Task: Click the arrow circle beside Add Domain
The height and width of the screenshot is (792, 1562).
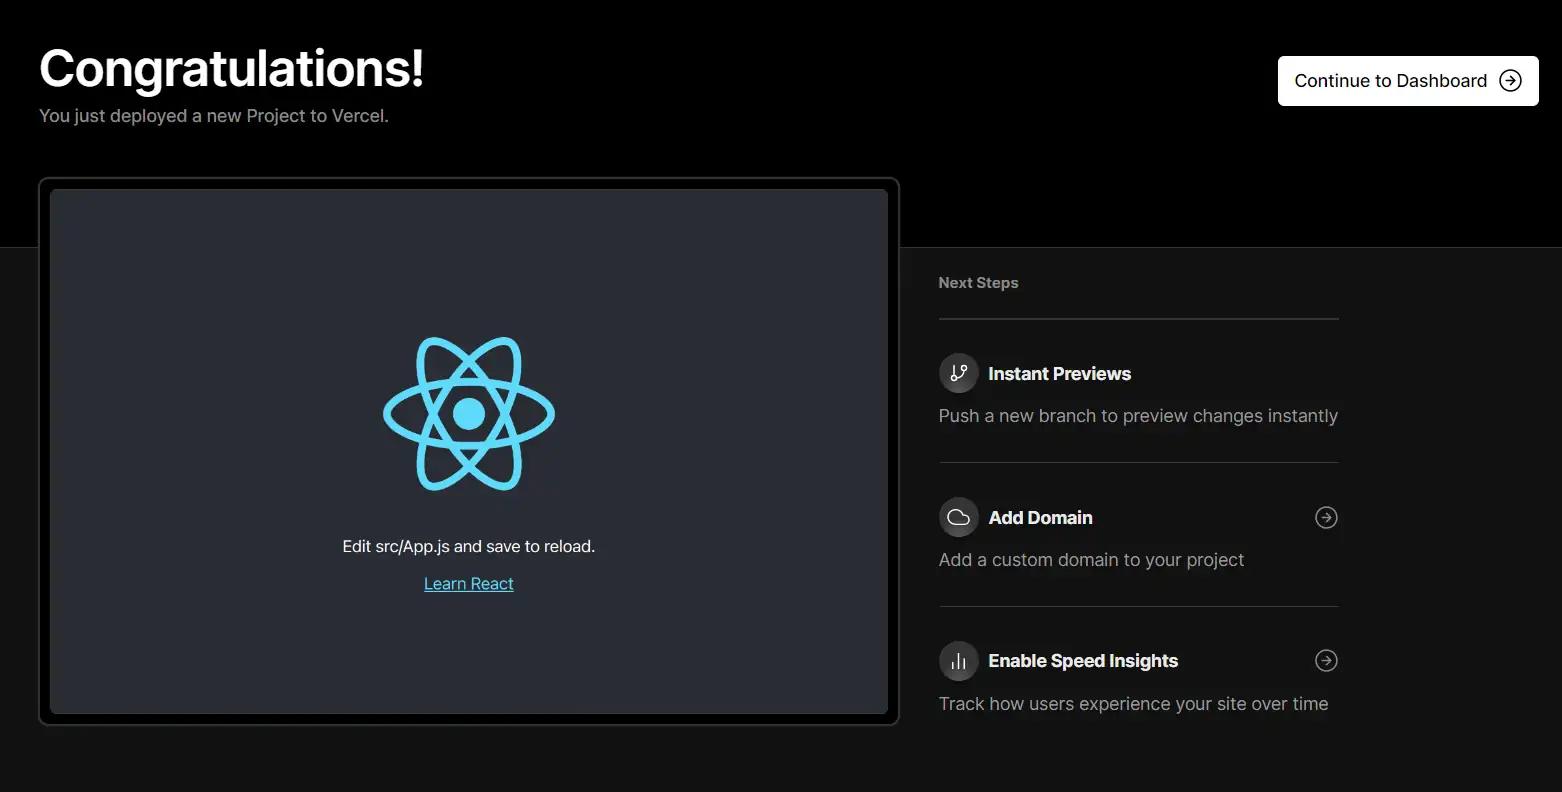Action: point(1326,517)
